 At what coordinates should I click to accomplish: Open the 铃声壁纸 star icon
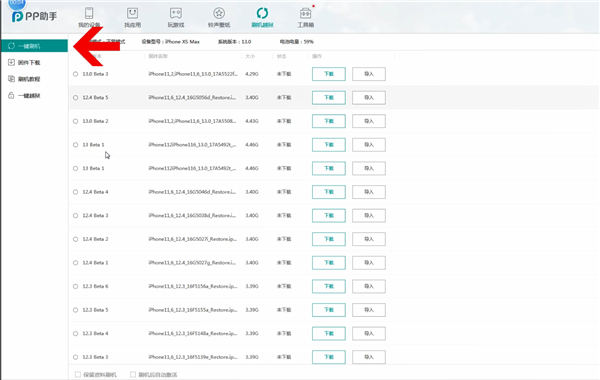pyautogui.click(x=219, y=13)
